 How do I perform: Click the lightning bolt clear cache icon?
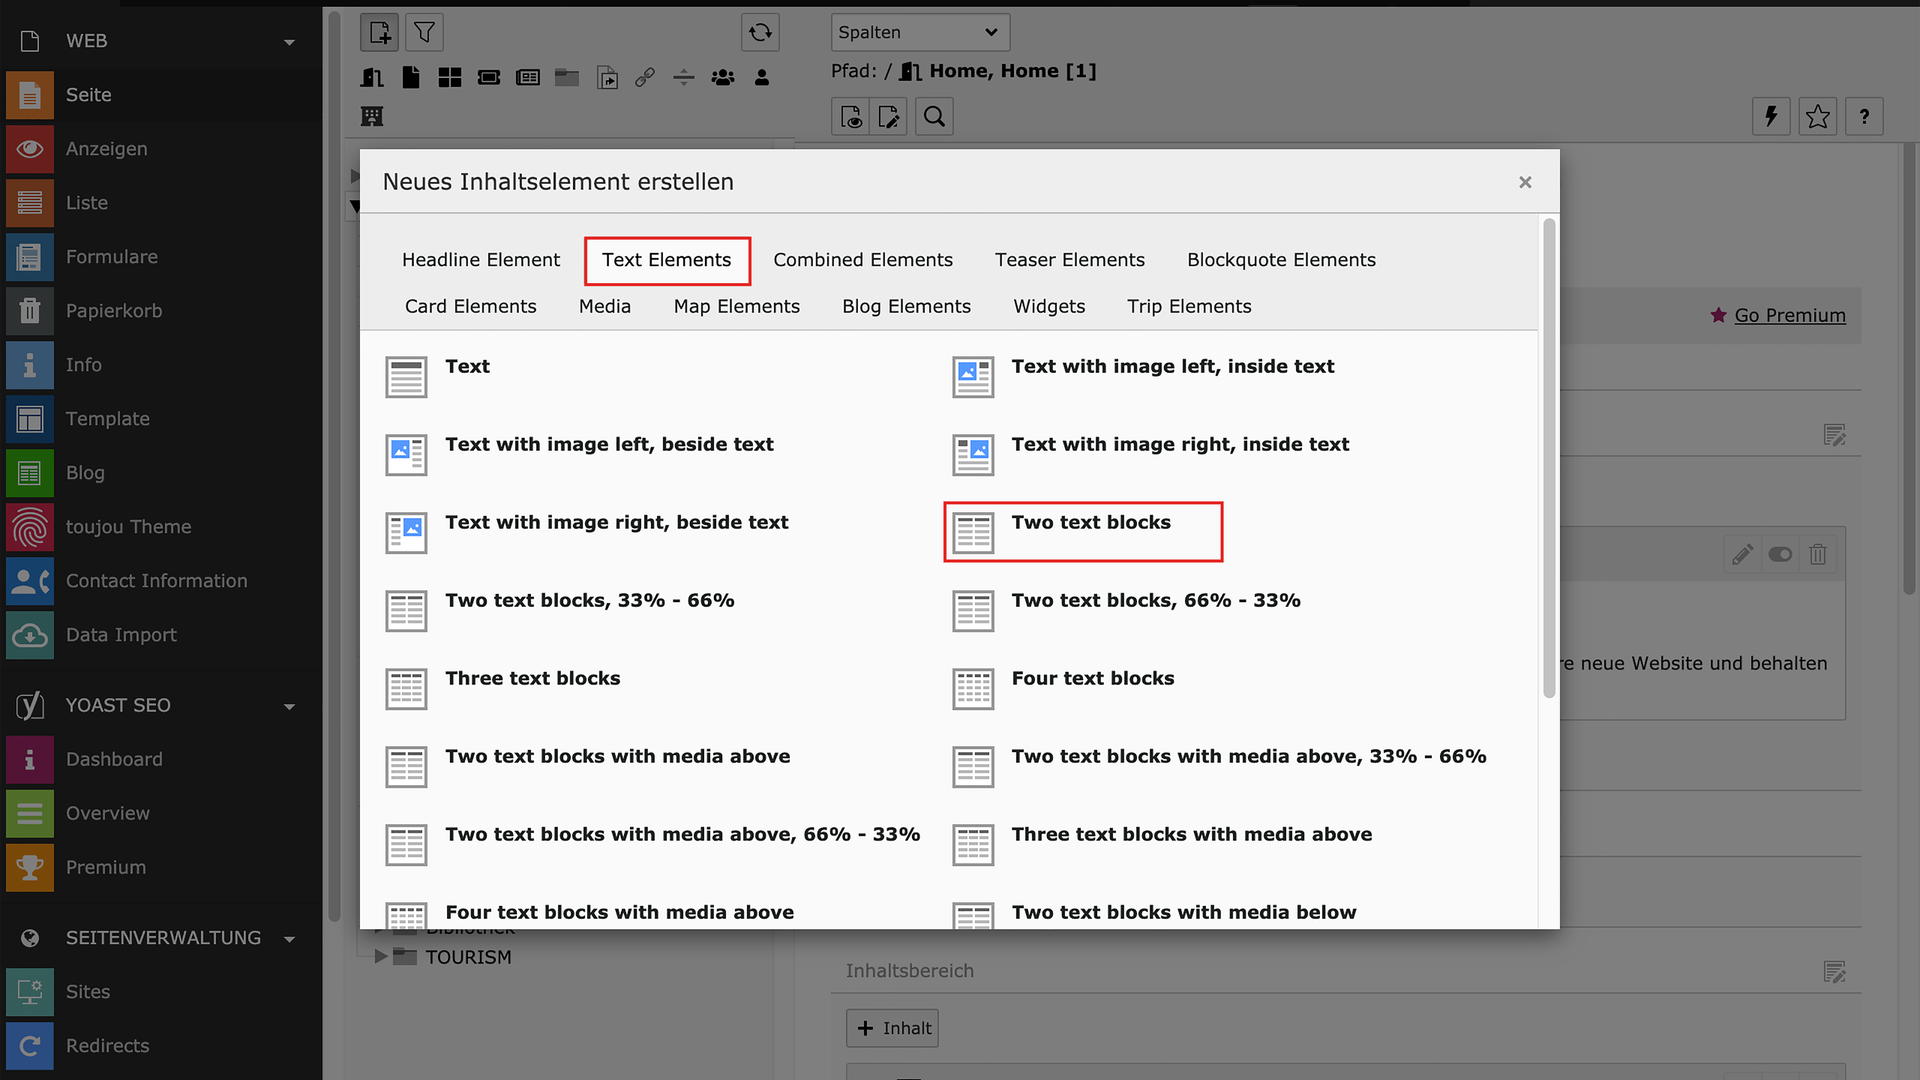click(x=1771, y=116)
